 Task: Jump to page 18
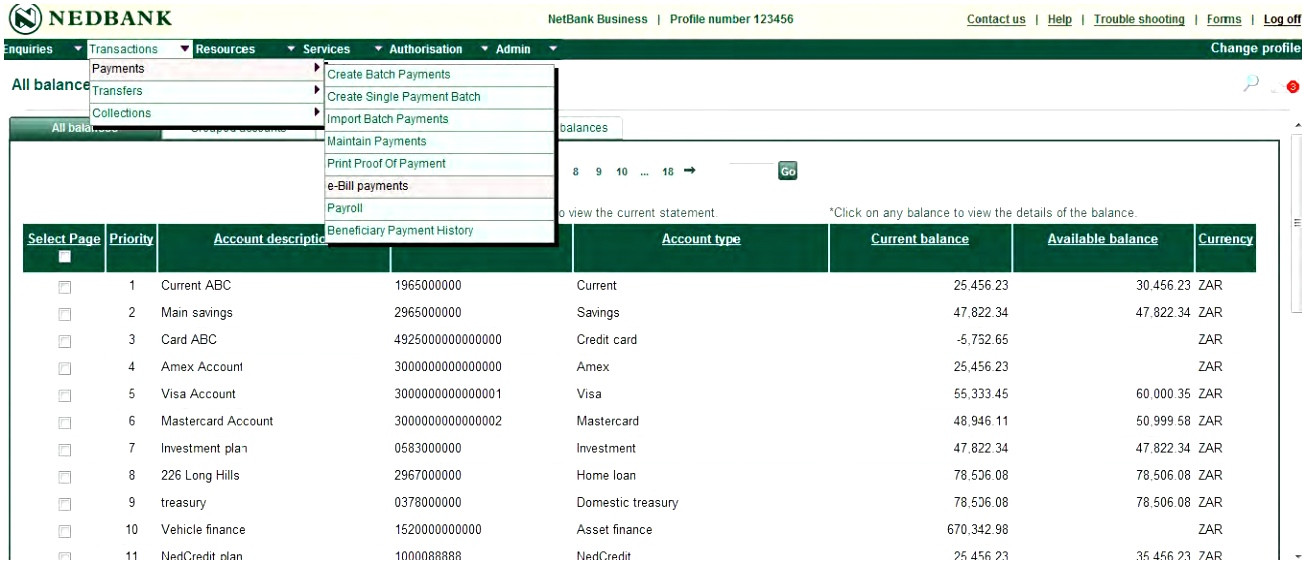pyautogui.click(x=667, y=171)
